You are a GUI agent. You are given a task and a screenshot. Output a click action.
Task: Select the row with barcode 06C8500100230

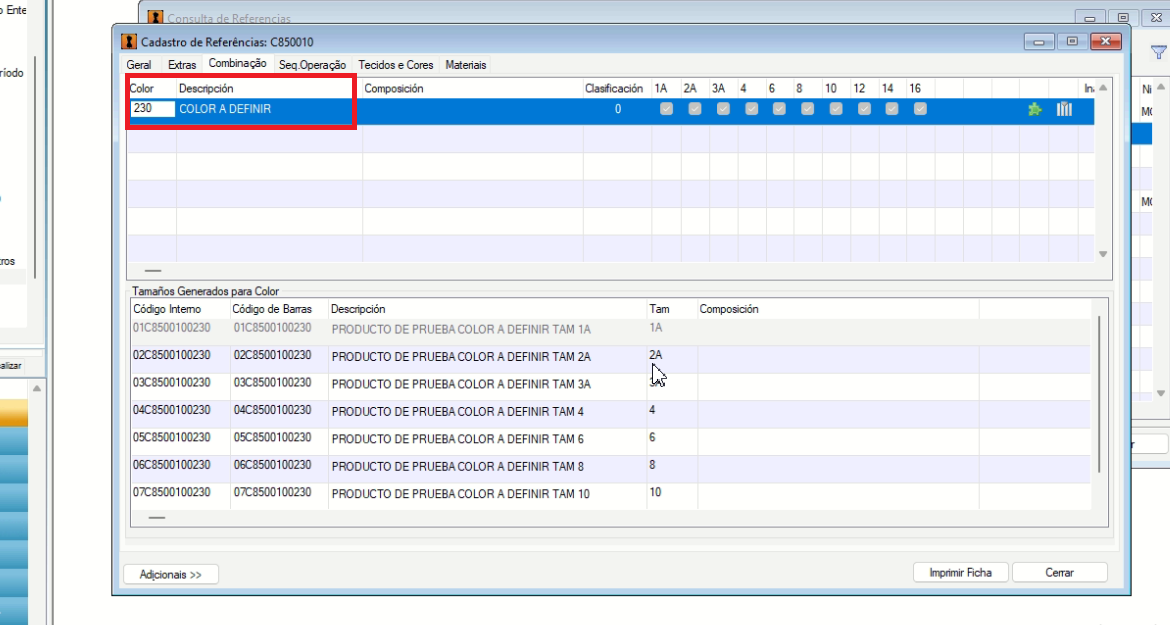[610, 467]
